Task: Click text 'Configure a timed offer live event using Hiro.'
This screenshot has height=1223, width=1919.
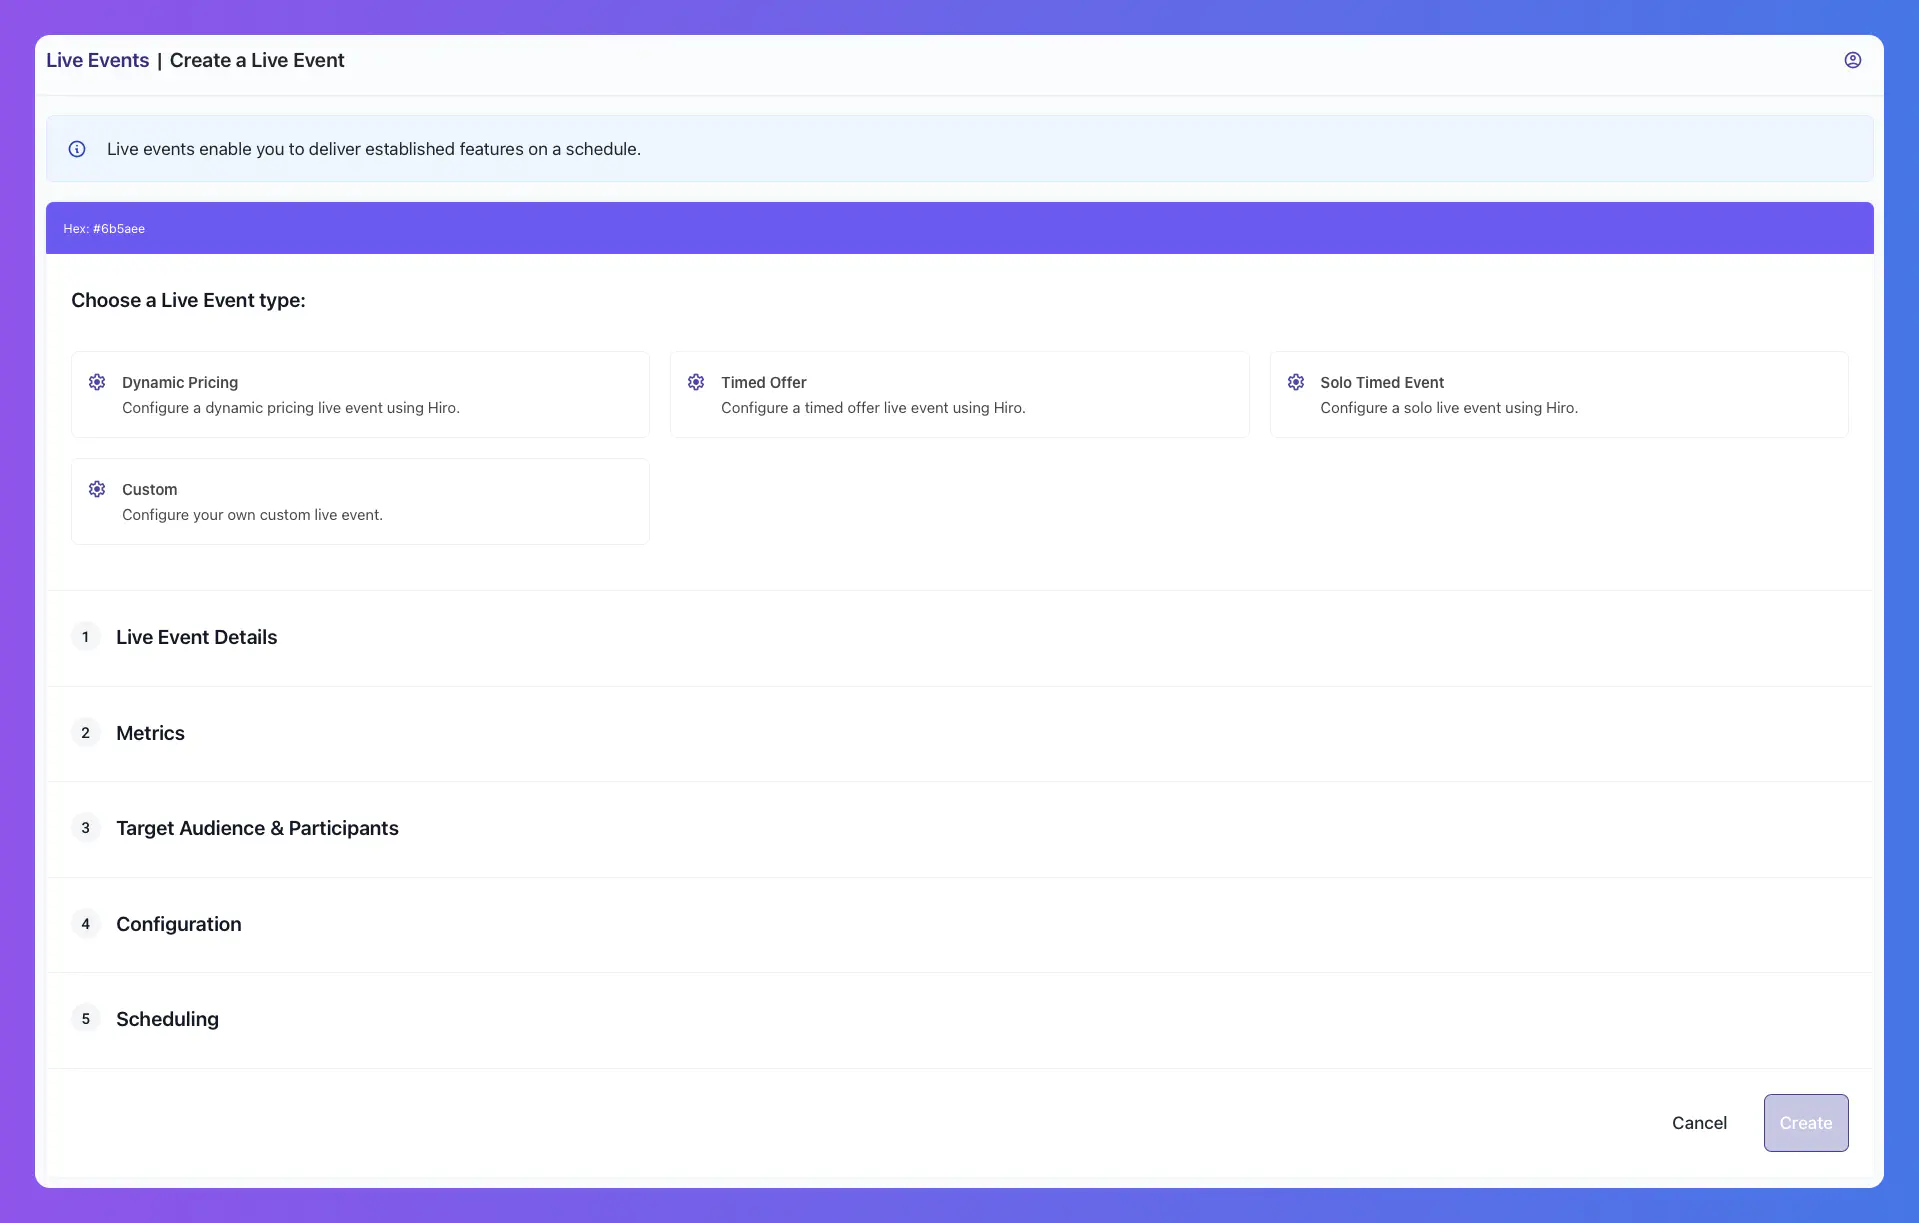Action: pyautogui.click(x=873, y=408)
